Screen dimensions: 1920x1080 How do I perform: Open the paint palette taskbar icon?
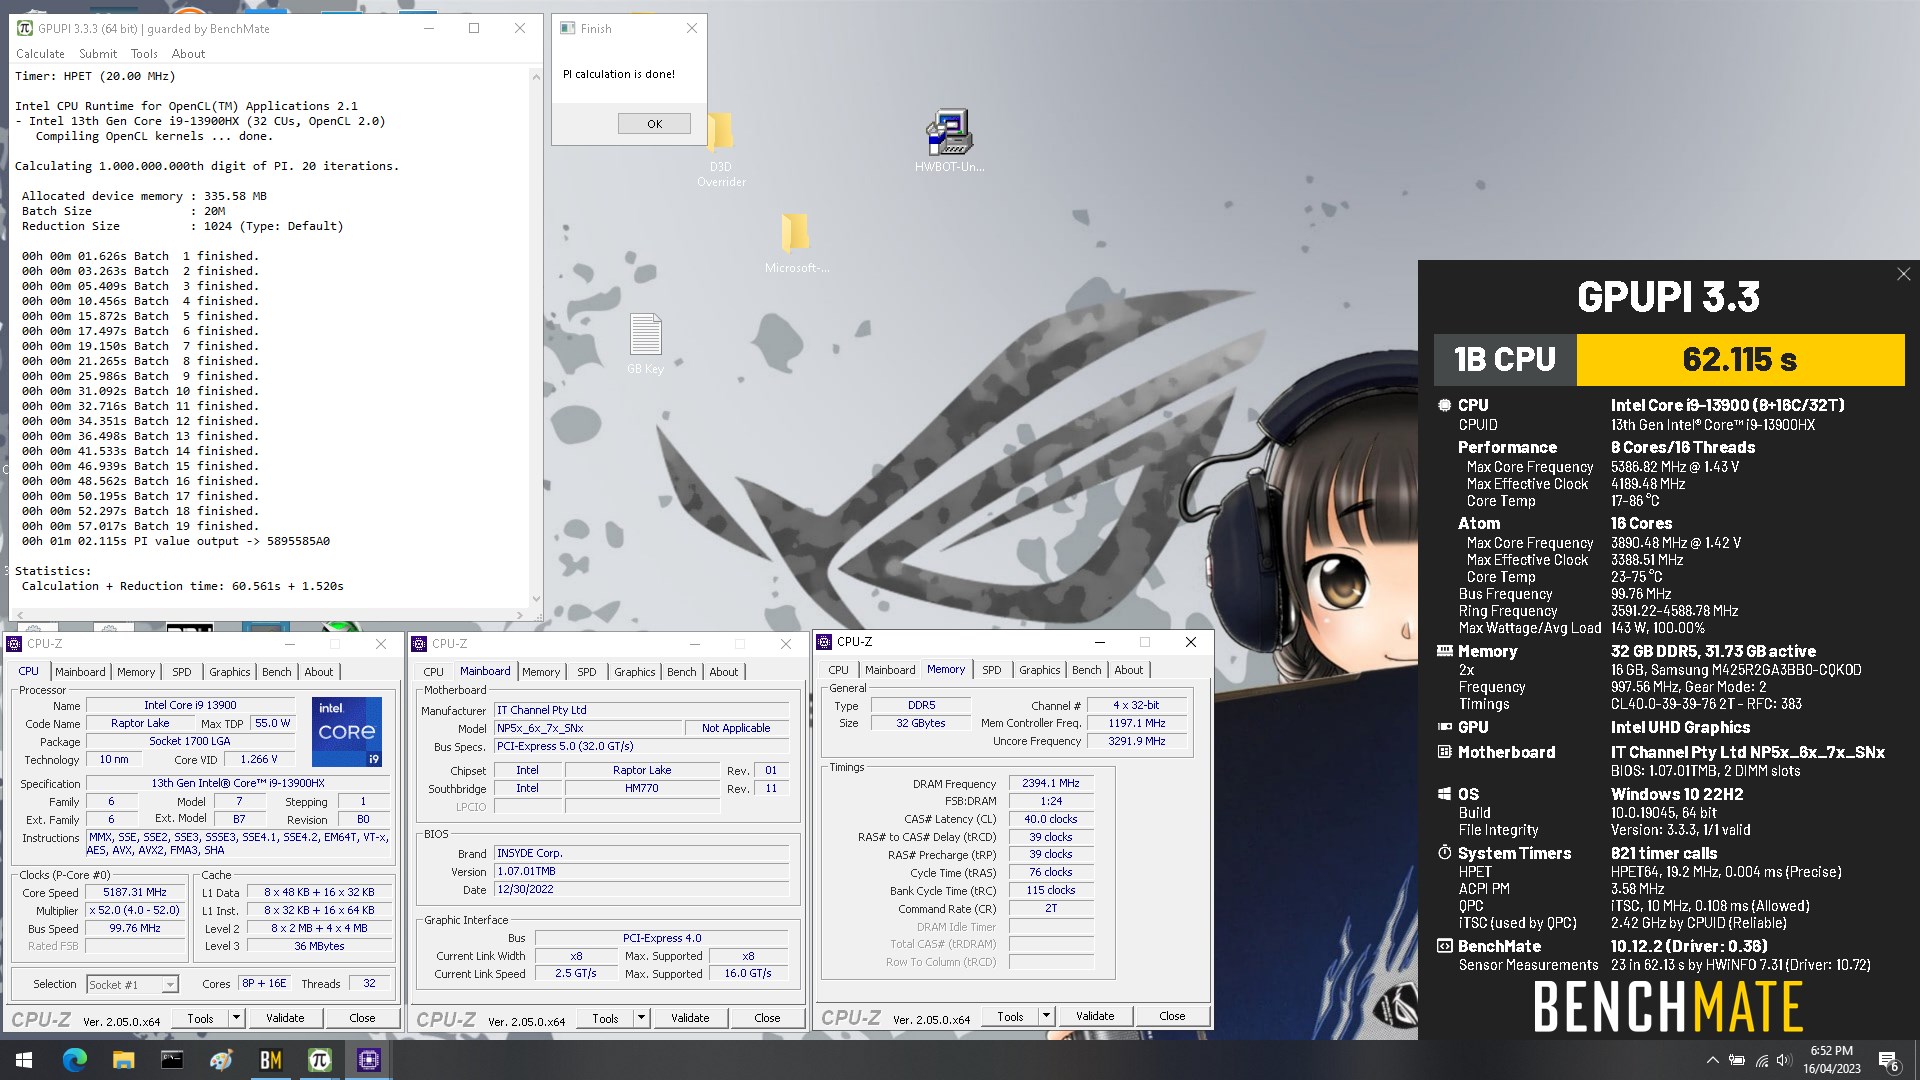point(221,1060)
